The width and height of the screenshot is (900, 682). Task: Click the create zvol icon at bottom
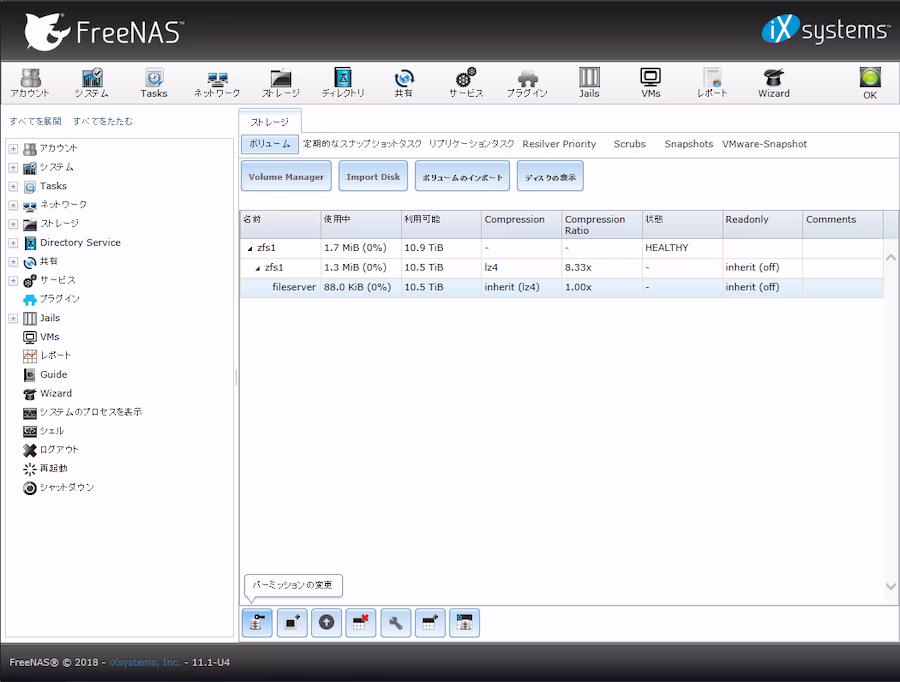coord(464,623)
